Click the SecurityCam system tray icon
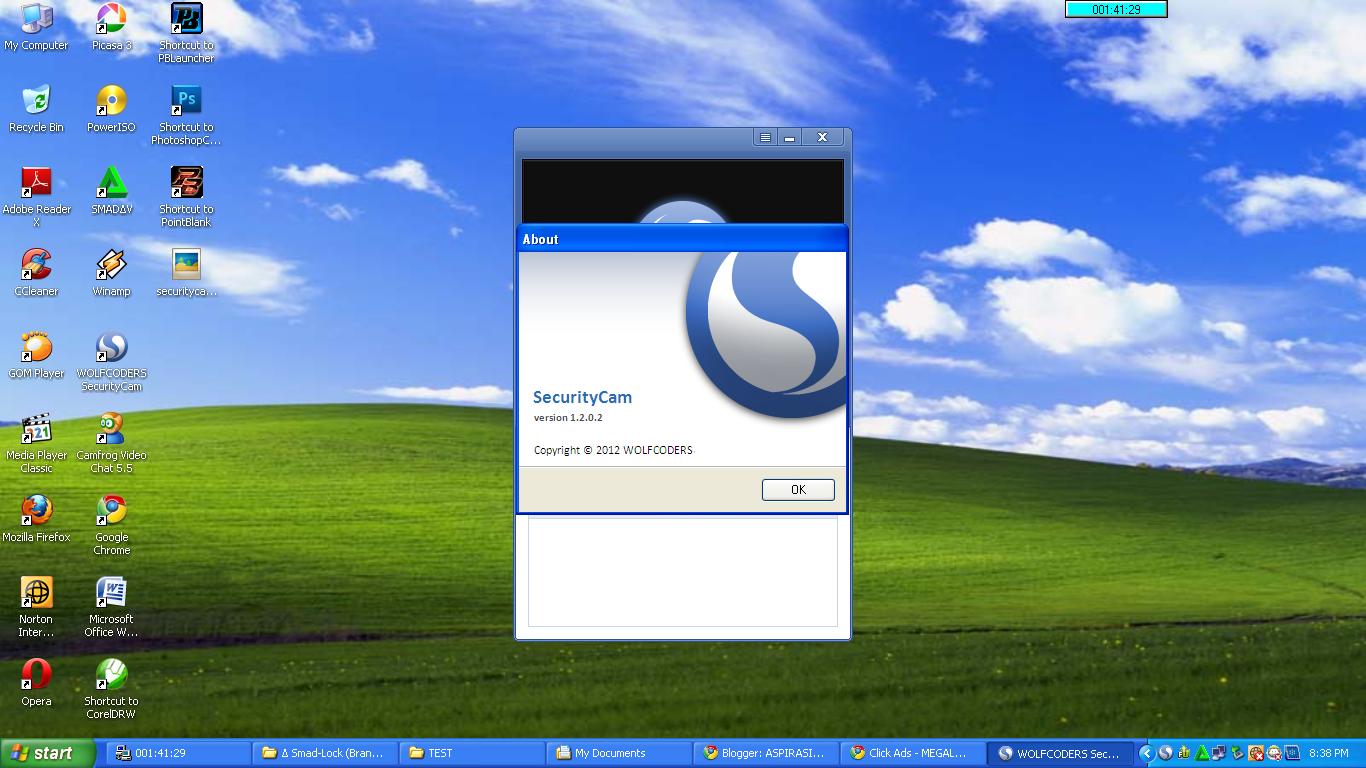 1165,753
